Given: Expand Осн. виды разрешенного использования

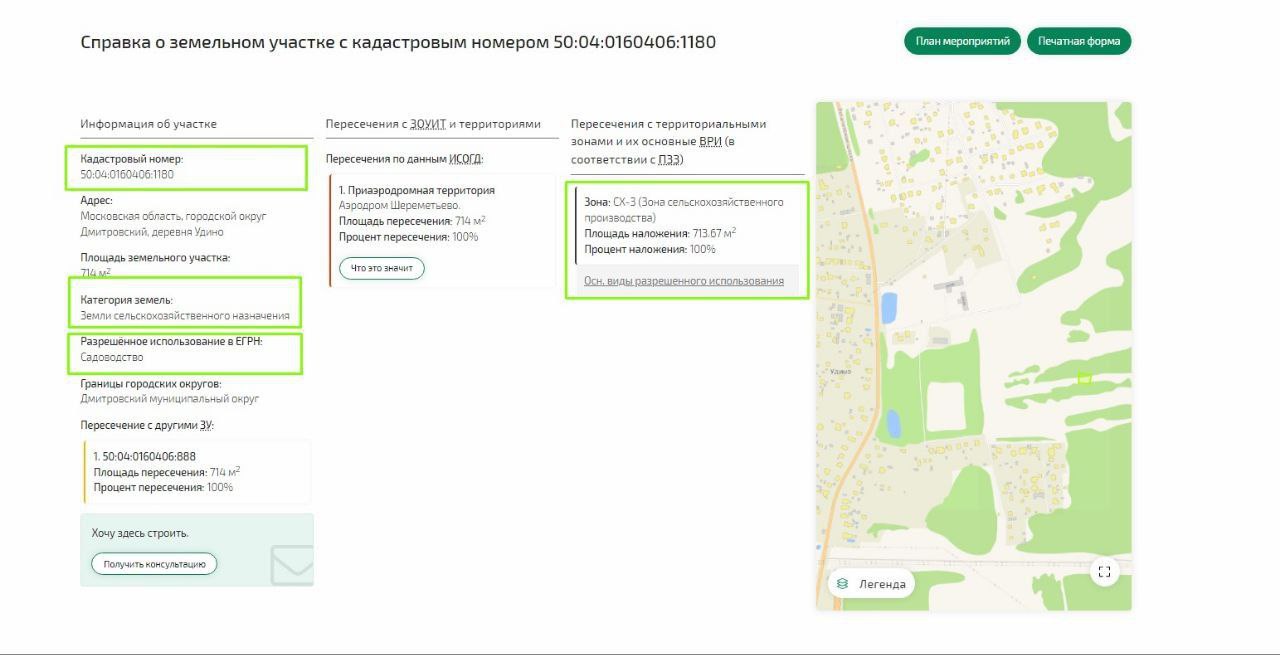Looking at the screenshot, I should coord(684,281).
